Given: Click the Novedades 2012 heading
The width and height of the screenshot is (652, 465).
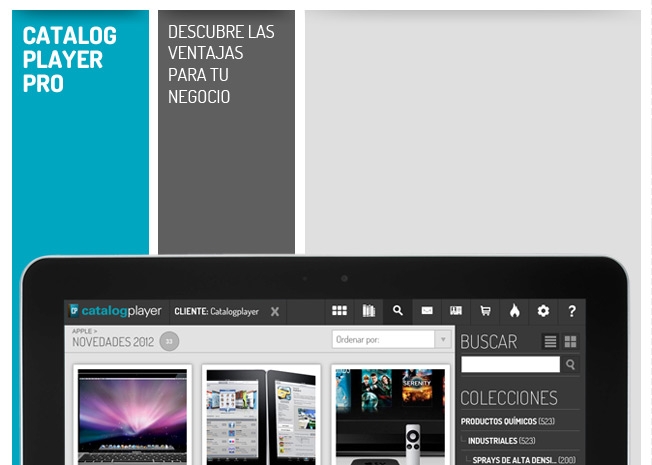Looking at the screenshot, I should [x=113, y=342].
